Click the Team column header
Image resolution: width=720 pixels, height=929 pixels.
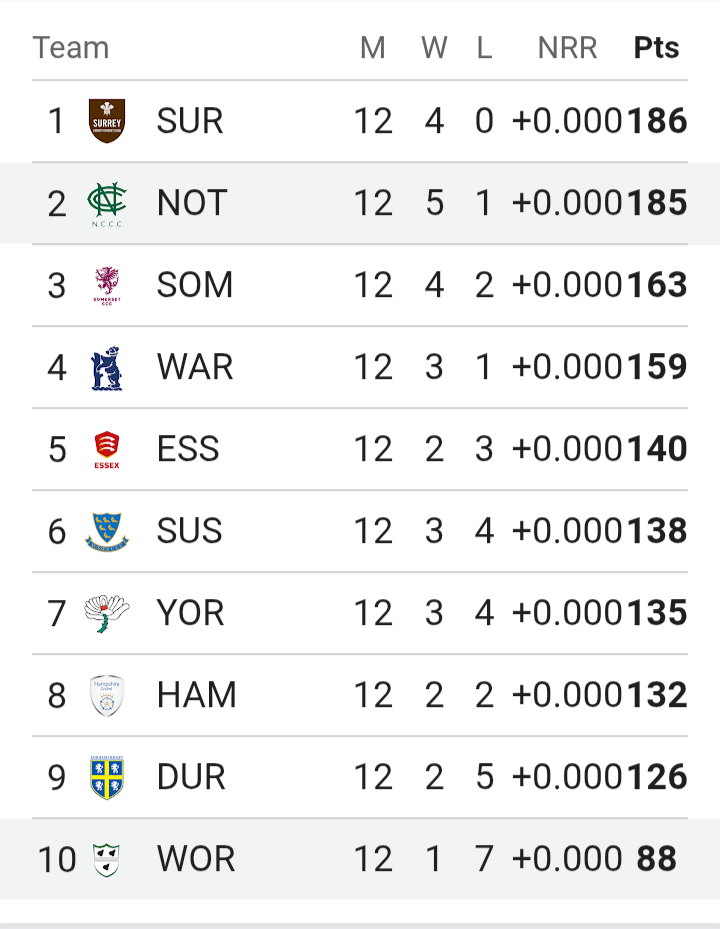click(71, 47)
